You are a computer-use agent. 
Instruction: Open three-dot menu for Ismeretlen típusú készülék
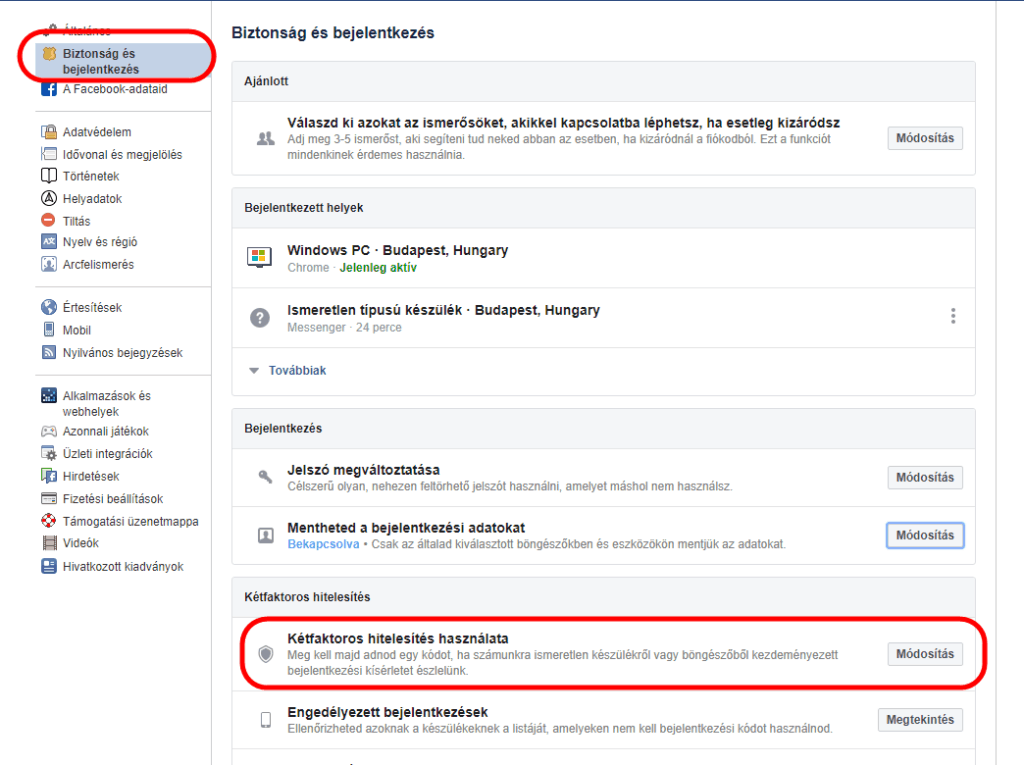[953, 316]
